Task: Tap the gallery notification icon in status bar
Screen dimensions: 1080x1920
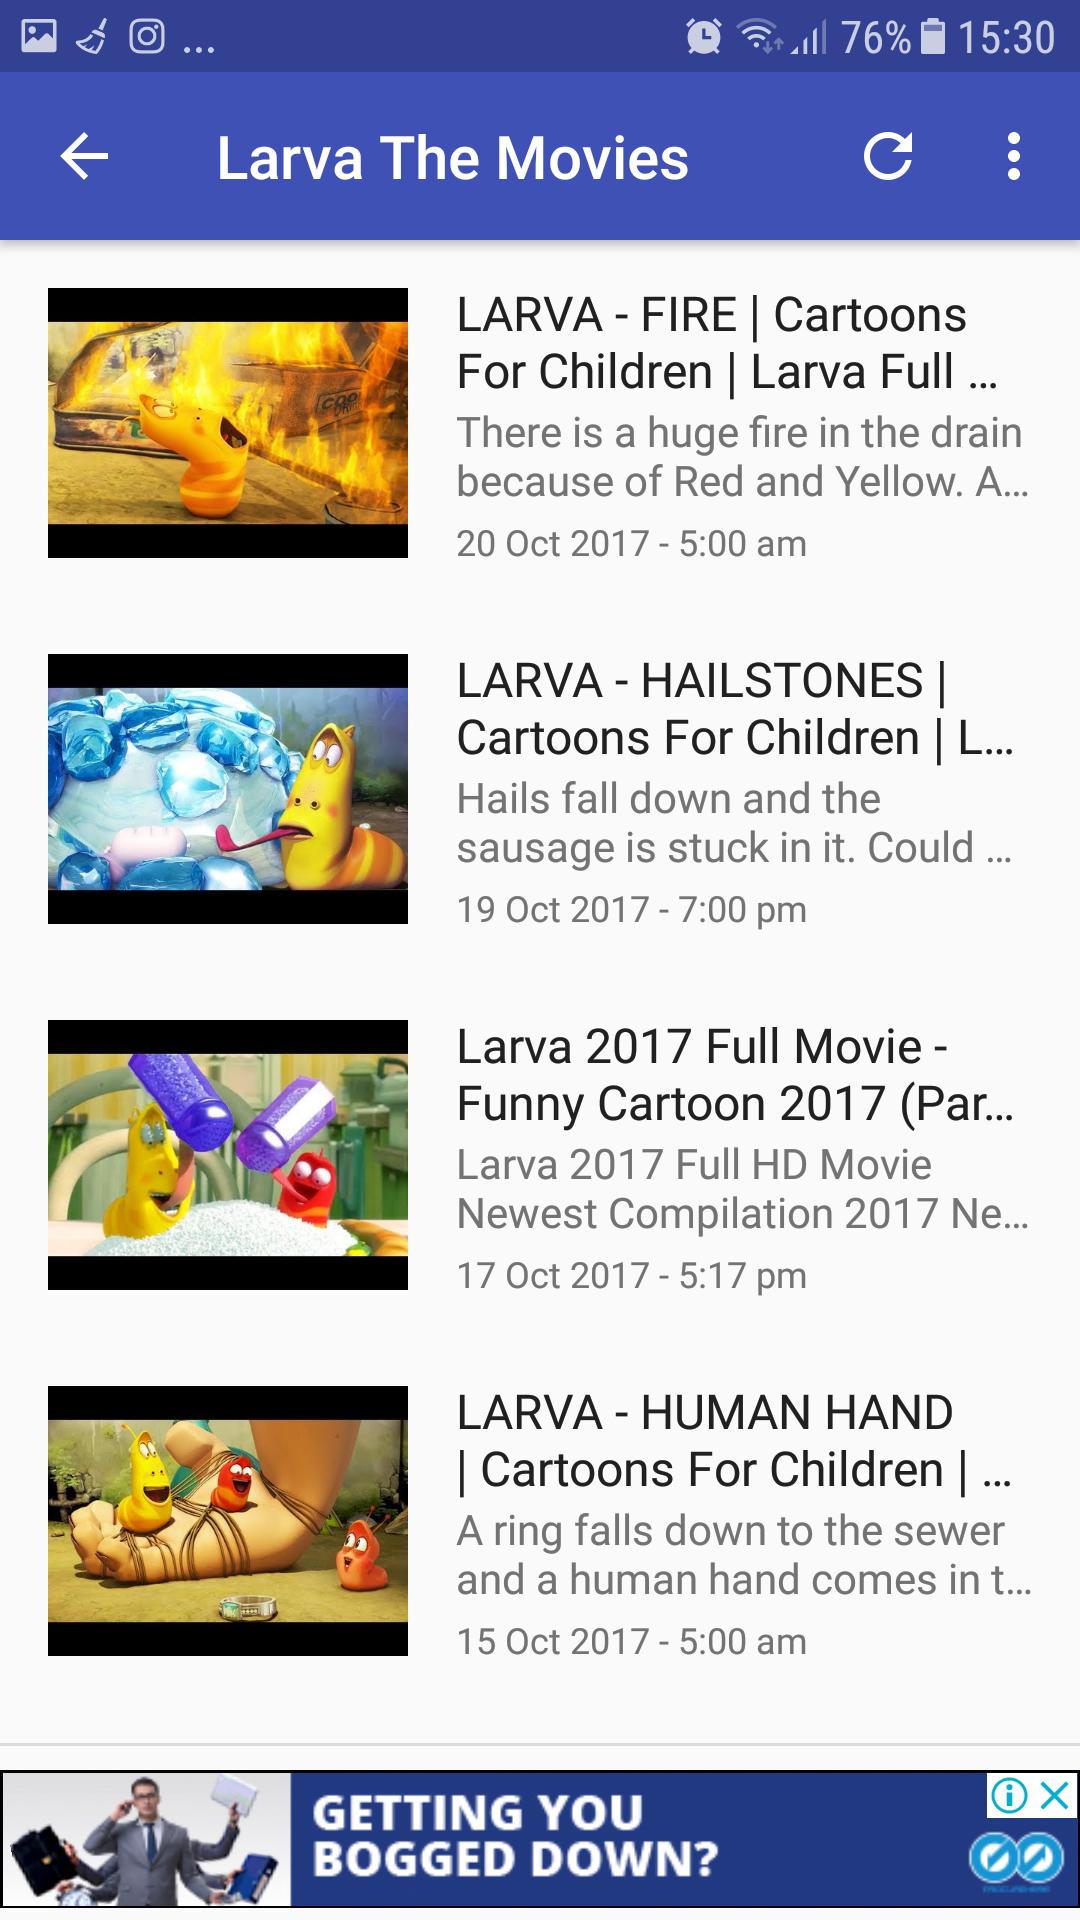Action: (x=39, y=37)
